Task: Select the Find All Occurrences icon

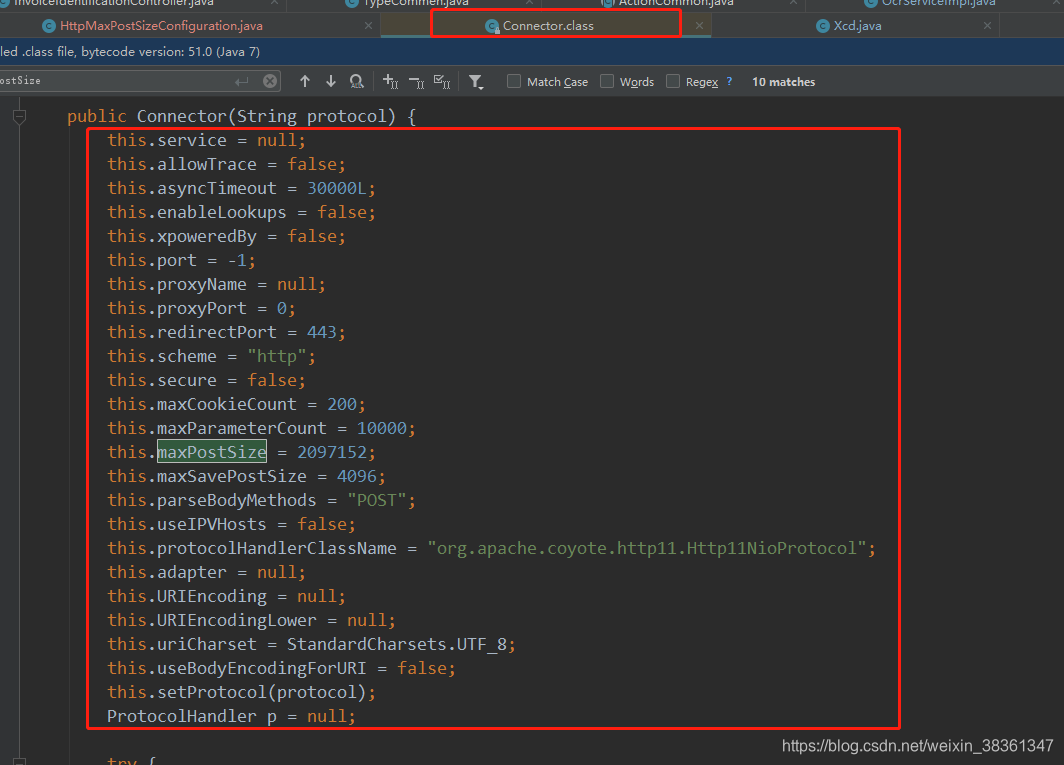Action: coord(356,81)
